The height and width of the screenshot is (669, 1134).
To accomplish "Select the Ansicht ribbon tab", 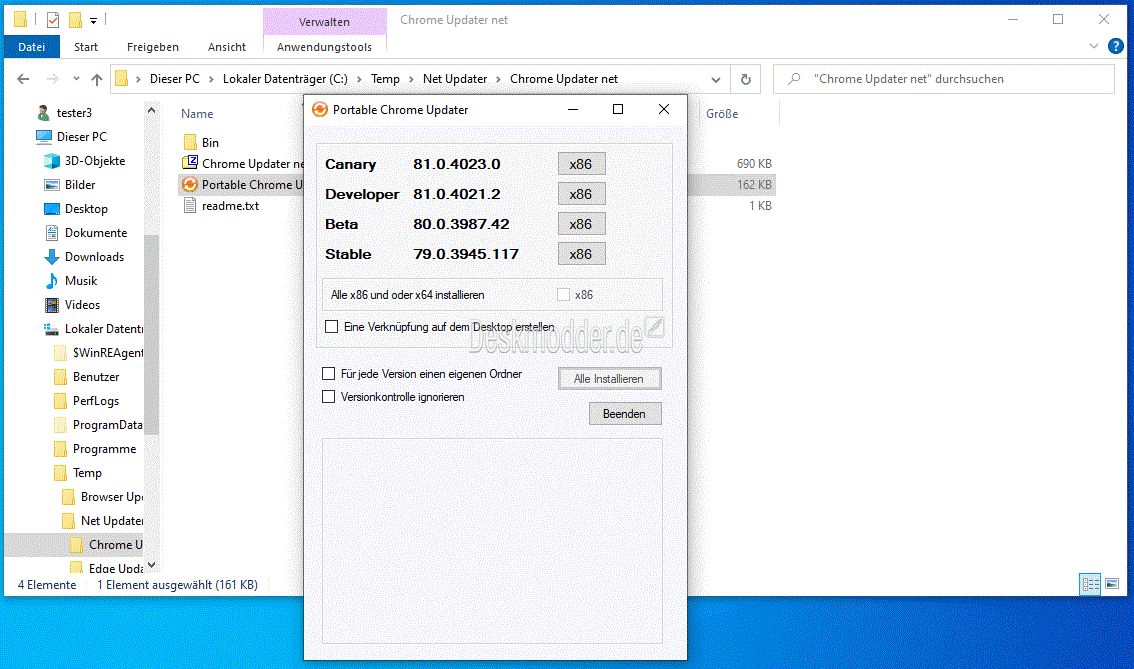I will (227, 47).
